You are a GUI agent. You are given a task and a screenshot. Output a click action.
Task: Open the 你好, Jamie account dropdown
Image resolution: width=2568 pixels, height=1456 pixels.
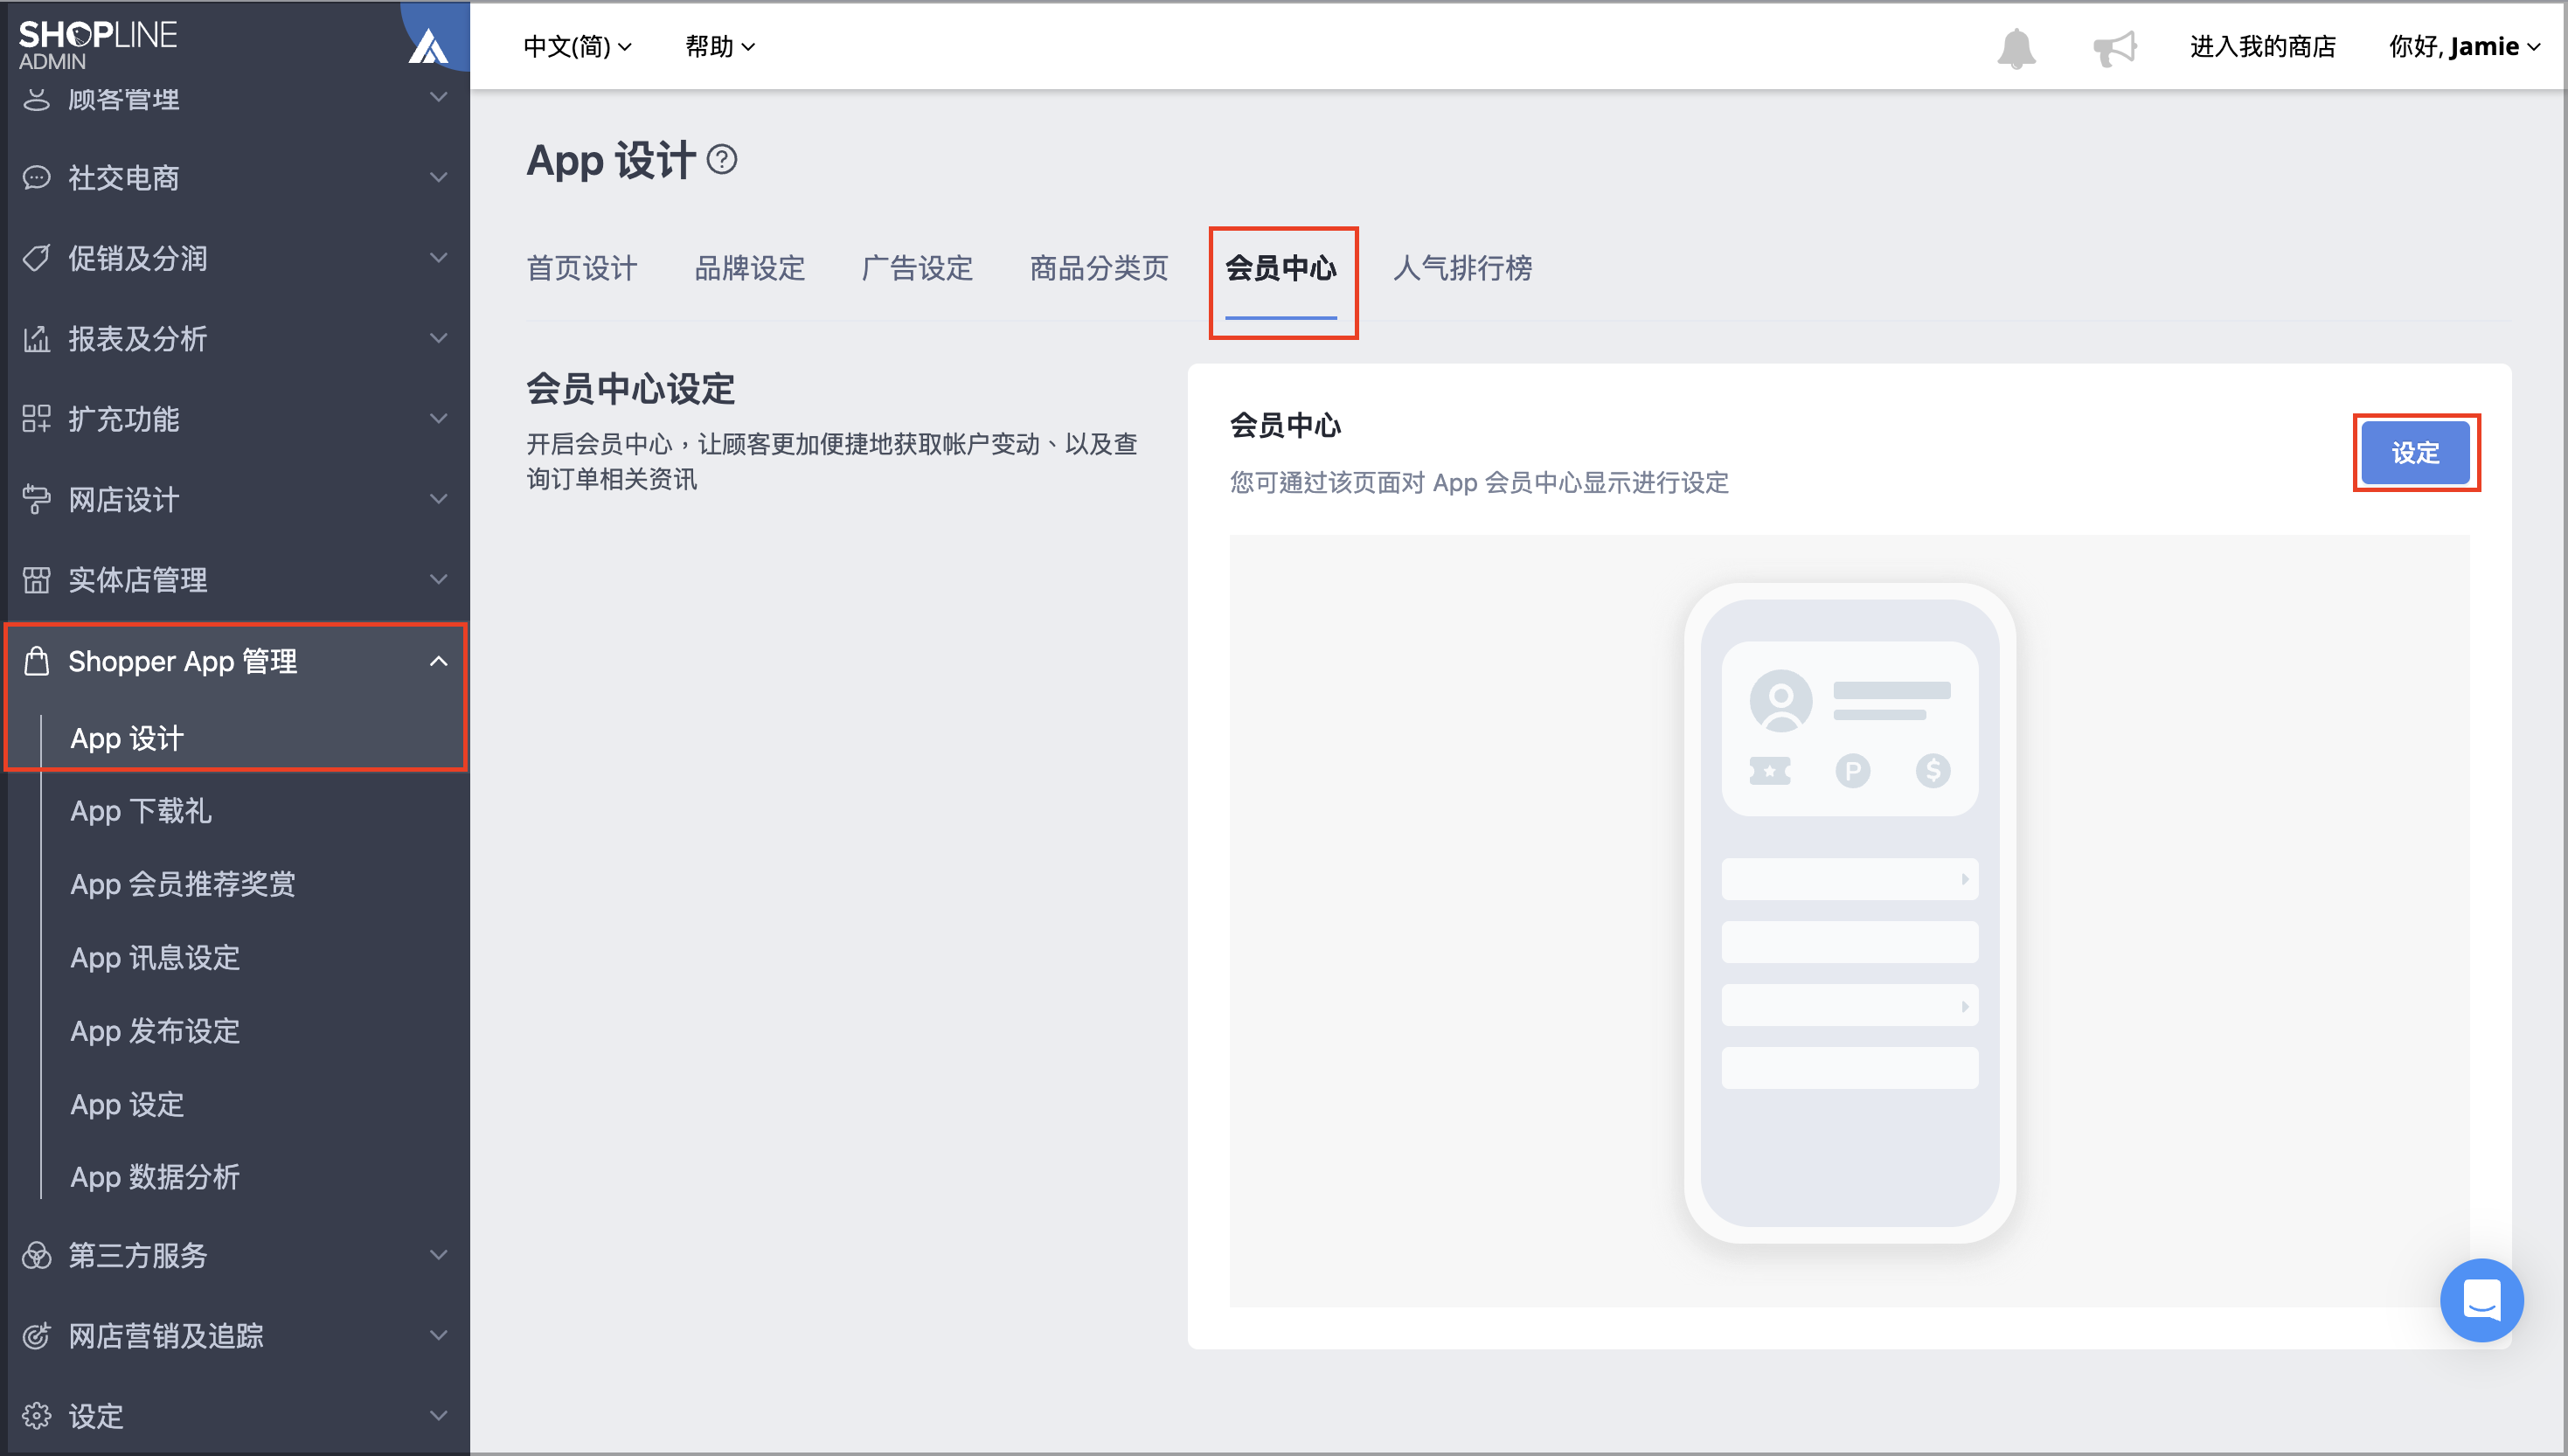[2463, 46]
